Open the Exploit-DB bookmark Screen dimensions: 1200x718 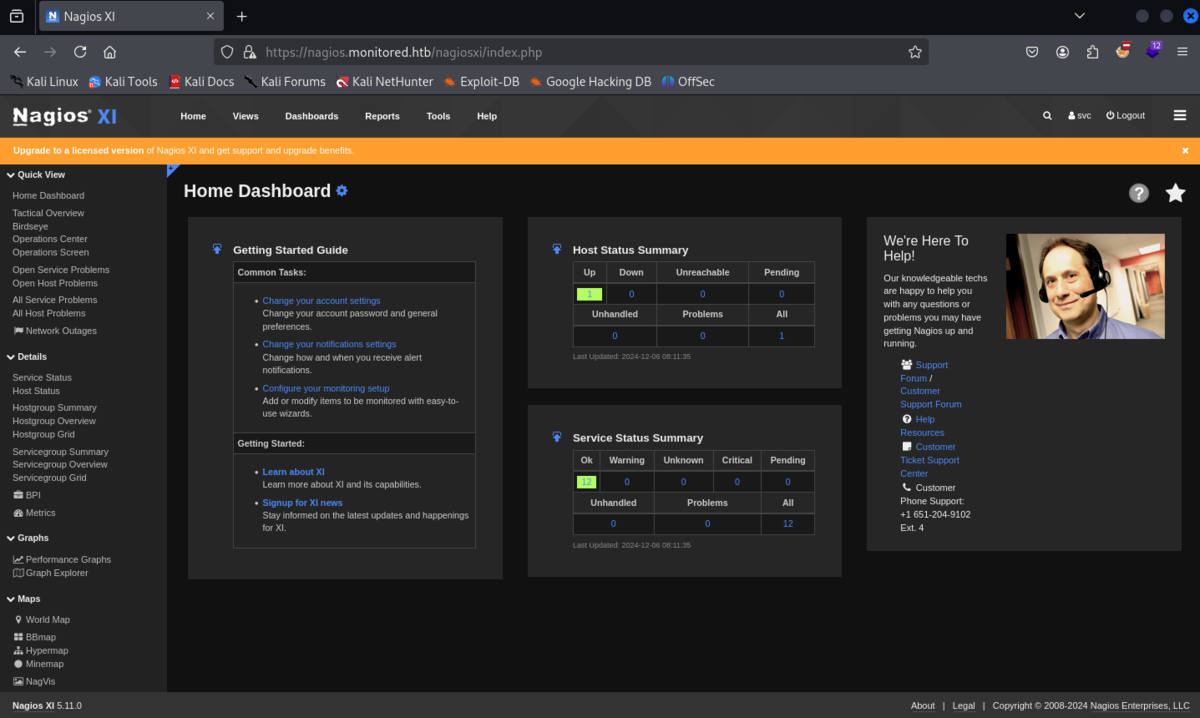click(481, 82)
